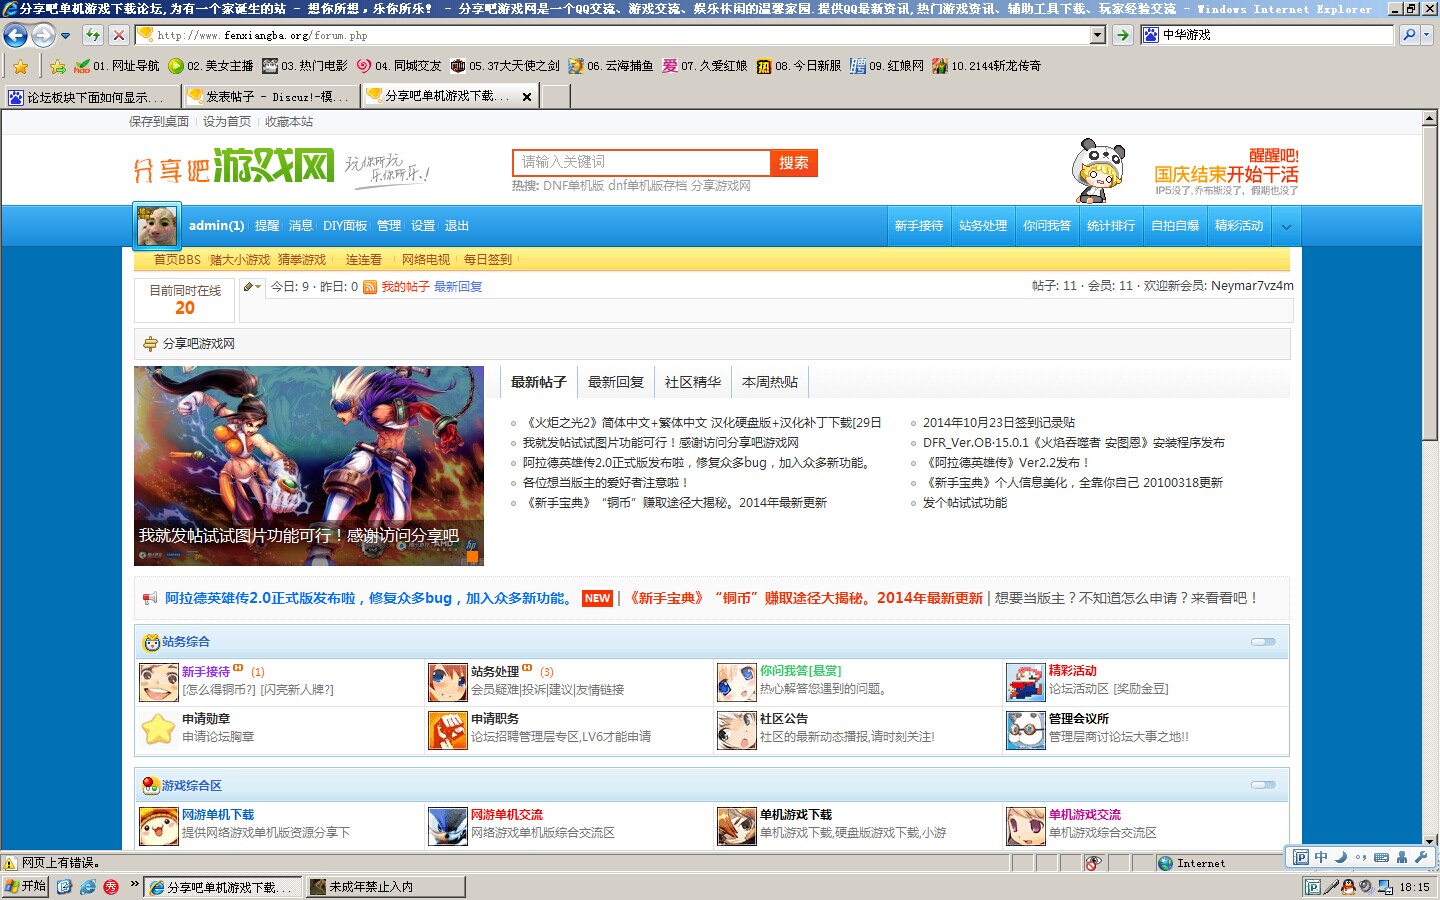Click the popup blocker eye icon in status bar
The height and width of the screenshot is (900, 1440).
pos(1093,863)
